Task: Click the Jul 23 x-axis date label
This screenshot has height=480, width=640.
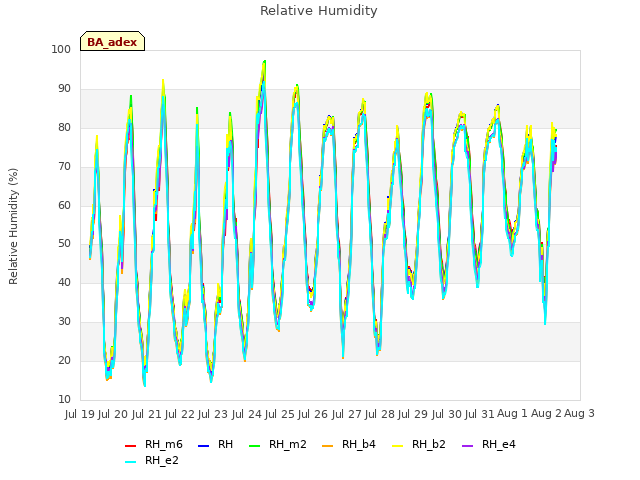Action: click(x=213, y=414)
